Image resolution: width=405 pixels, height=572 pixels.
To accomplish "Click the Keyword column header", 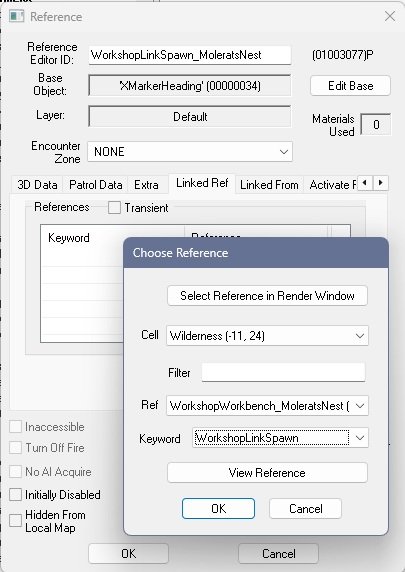I will [112, 238].
